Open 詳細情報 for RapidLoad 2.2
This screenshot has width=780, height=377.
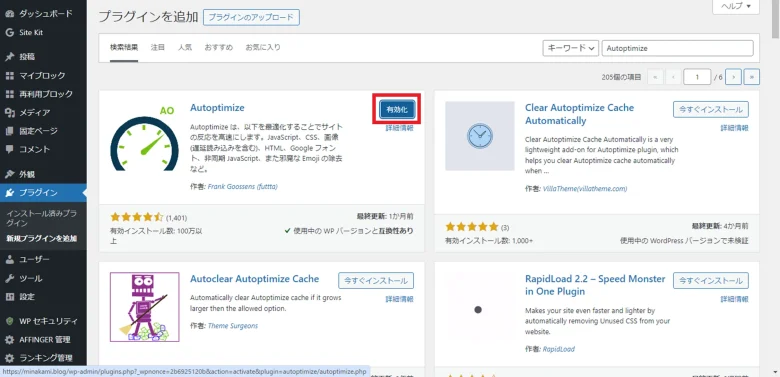pyautogui.click(x=734, y=299)
